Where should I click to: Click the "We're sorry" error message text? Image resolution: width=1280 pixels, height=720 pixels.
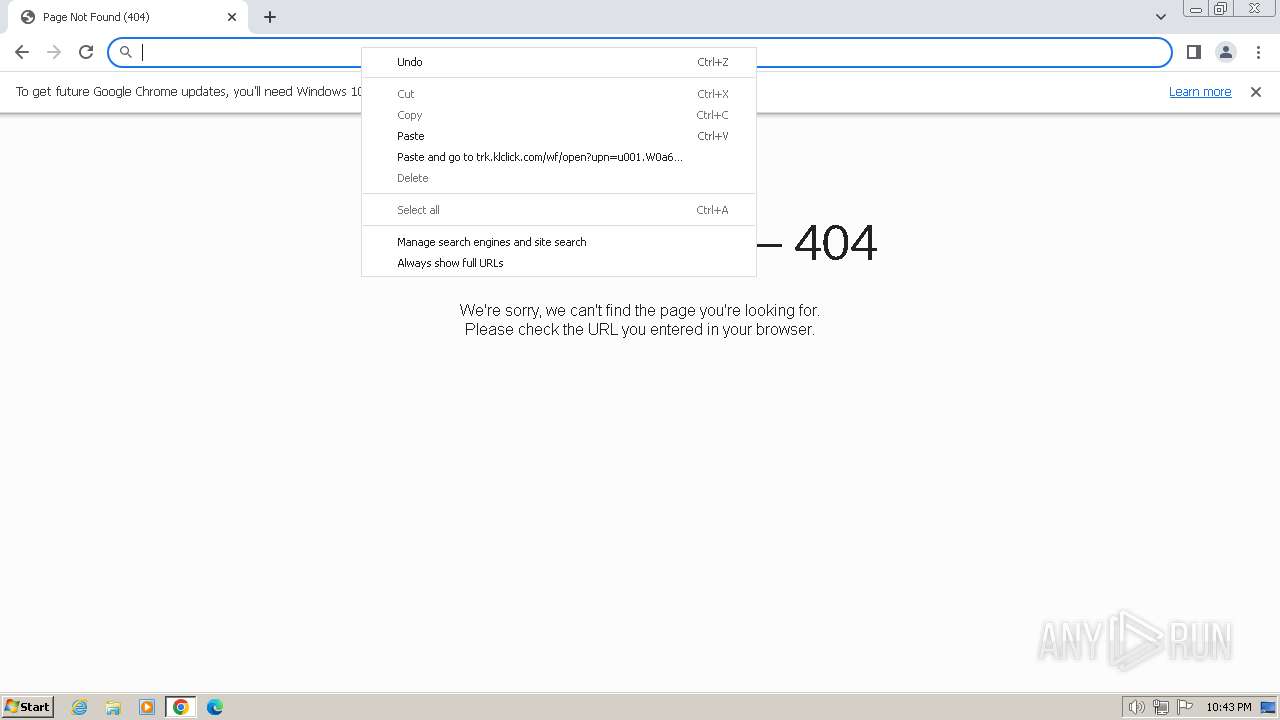tap(640, 310)
